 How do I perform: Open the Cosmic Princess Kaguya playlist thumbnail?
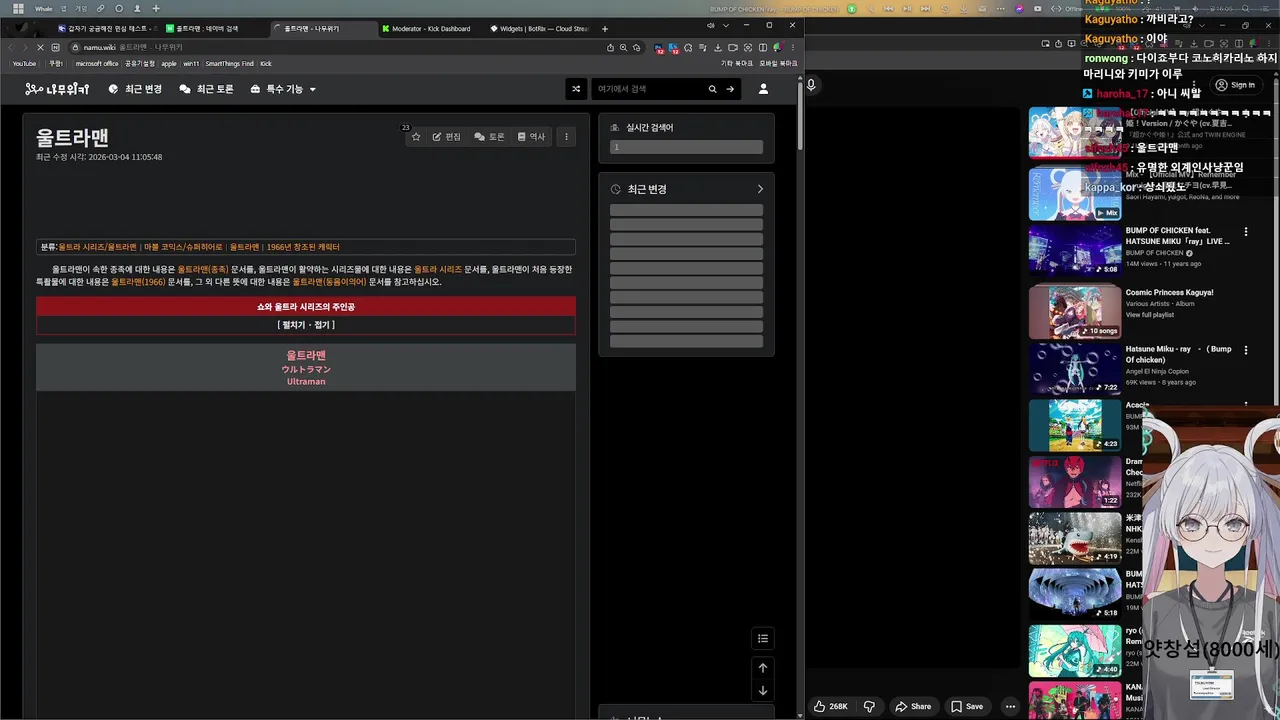point(1075,312)
